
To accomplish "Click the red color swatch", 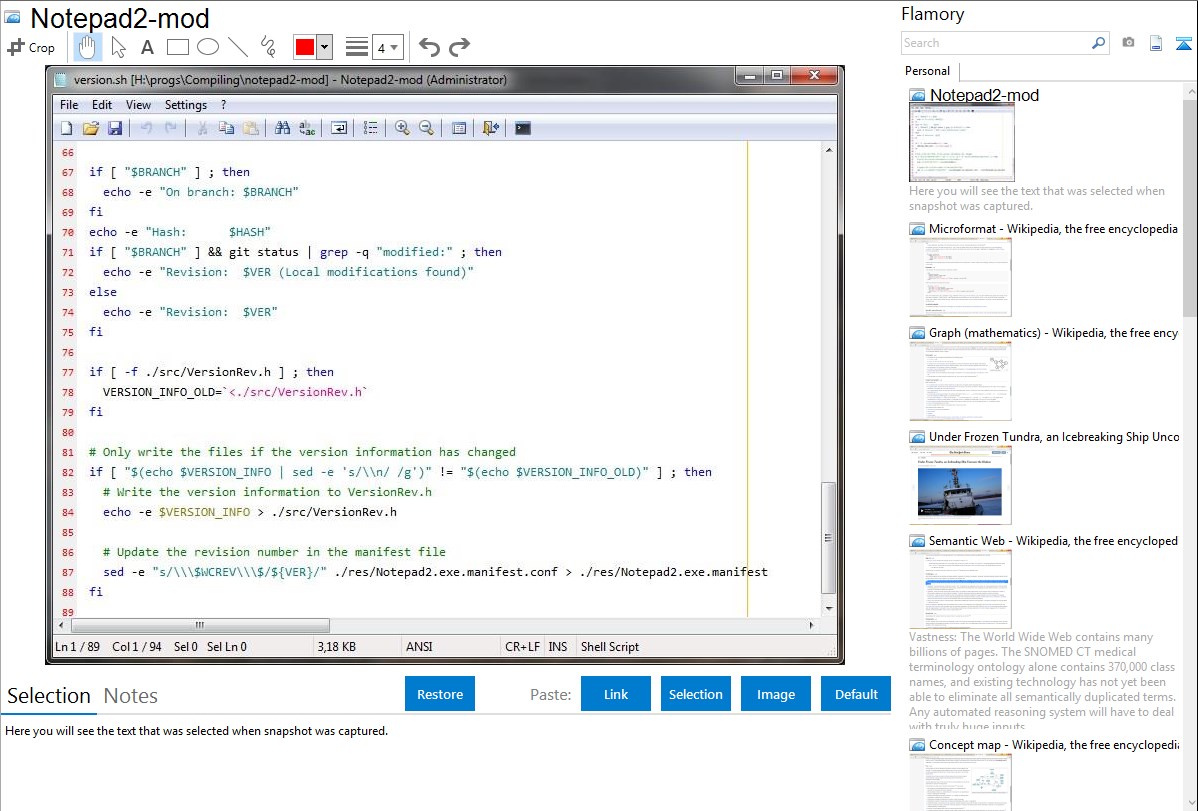I will tap(305, 47).
